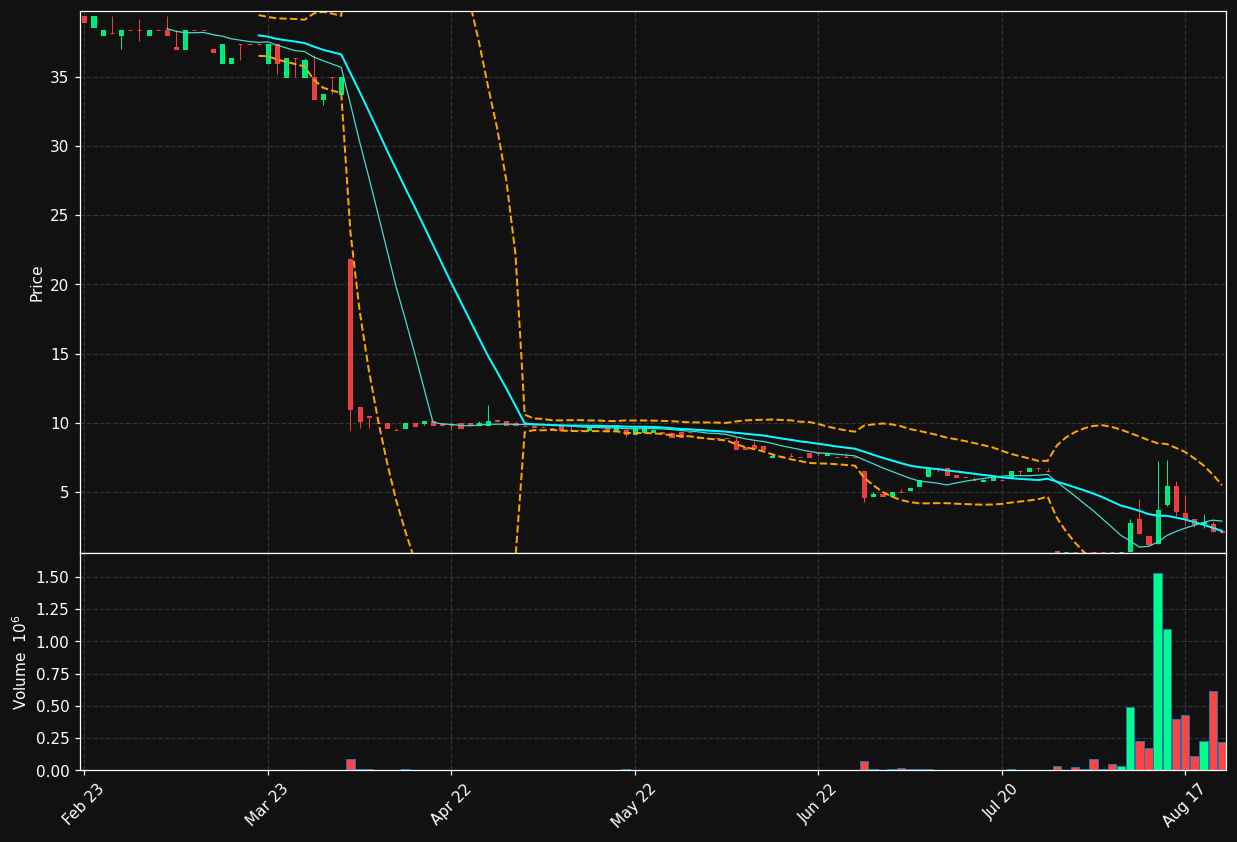1237x842 pixels.
Task: Click the volume tick label 0.00
Action: [53, 771]
